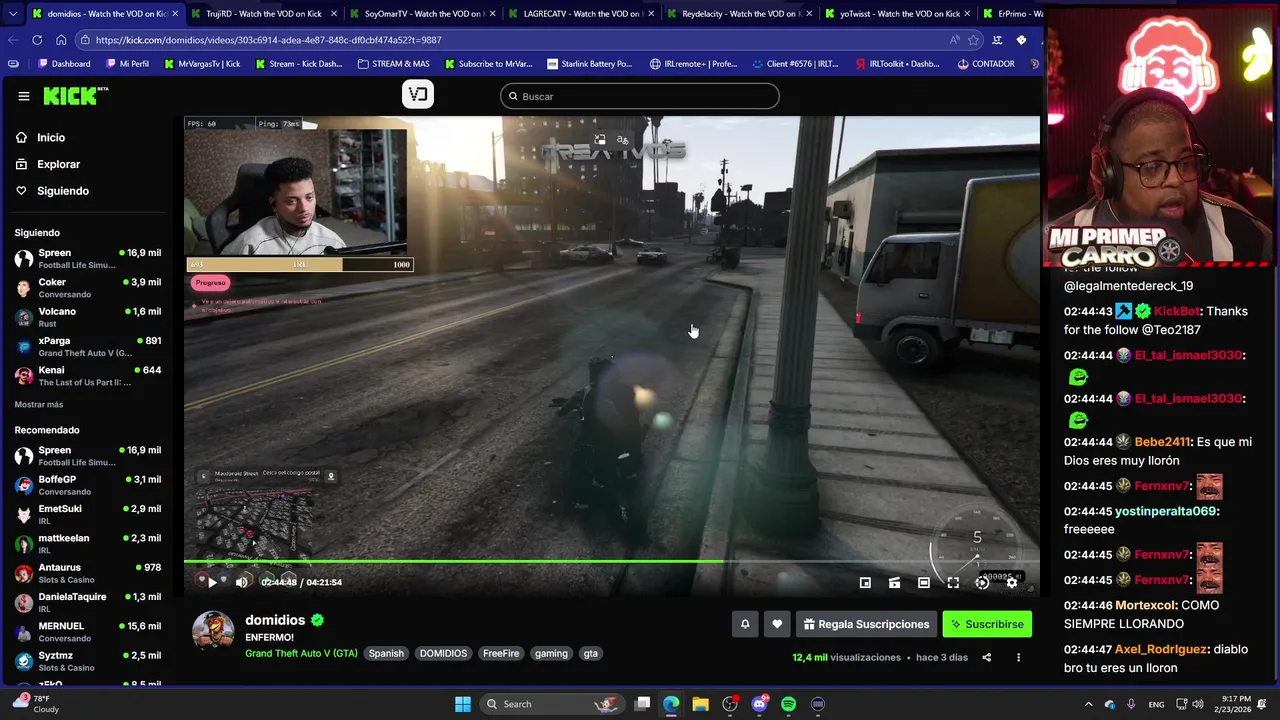Switch to Reydelacity browser tab
Screen dimensions: 1280x720
tap(741, 14)
